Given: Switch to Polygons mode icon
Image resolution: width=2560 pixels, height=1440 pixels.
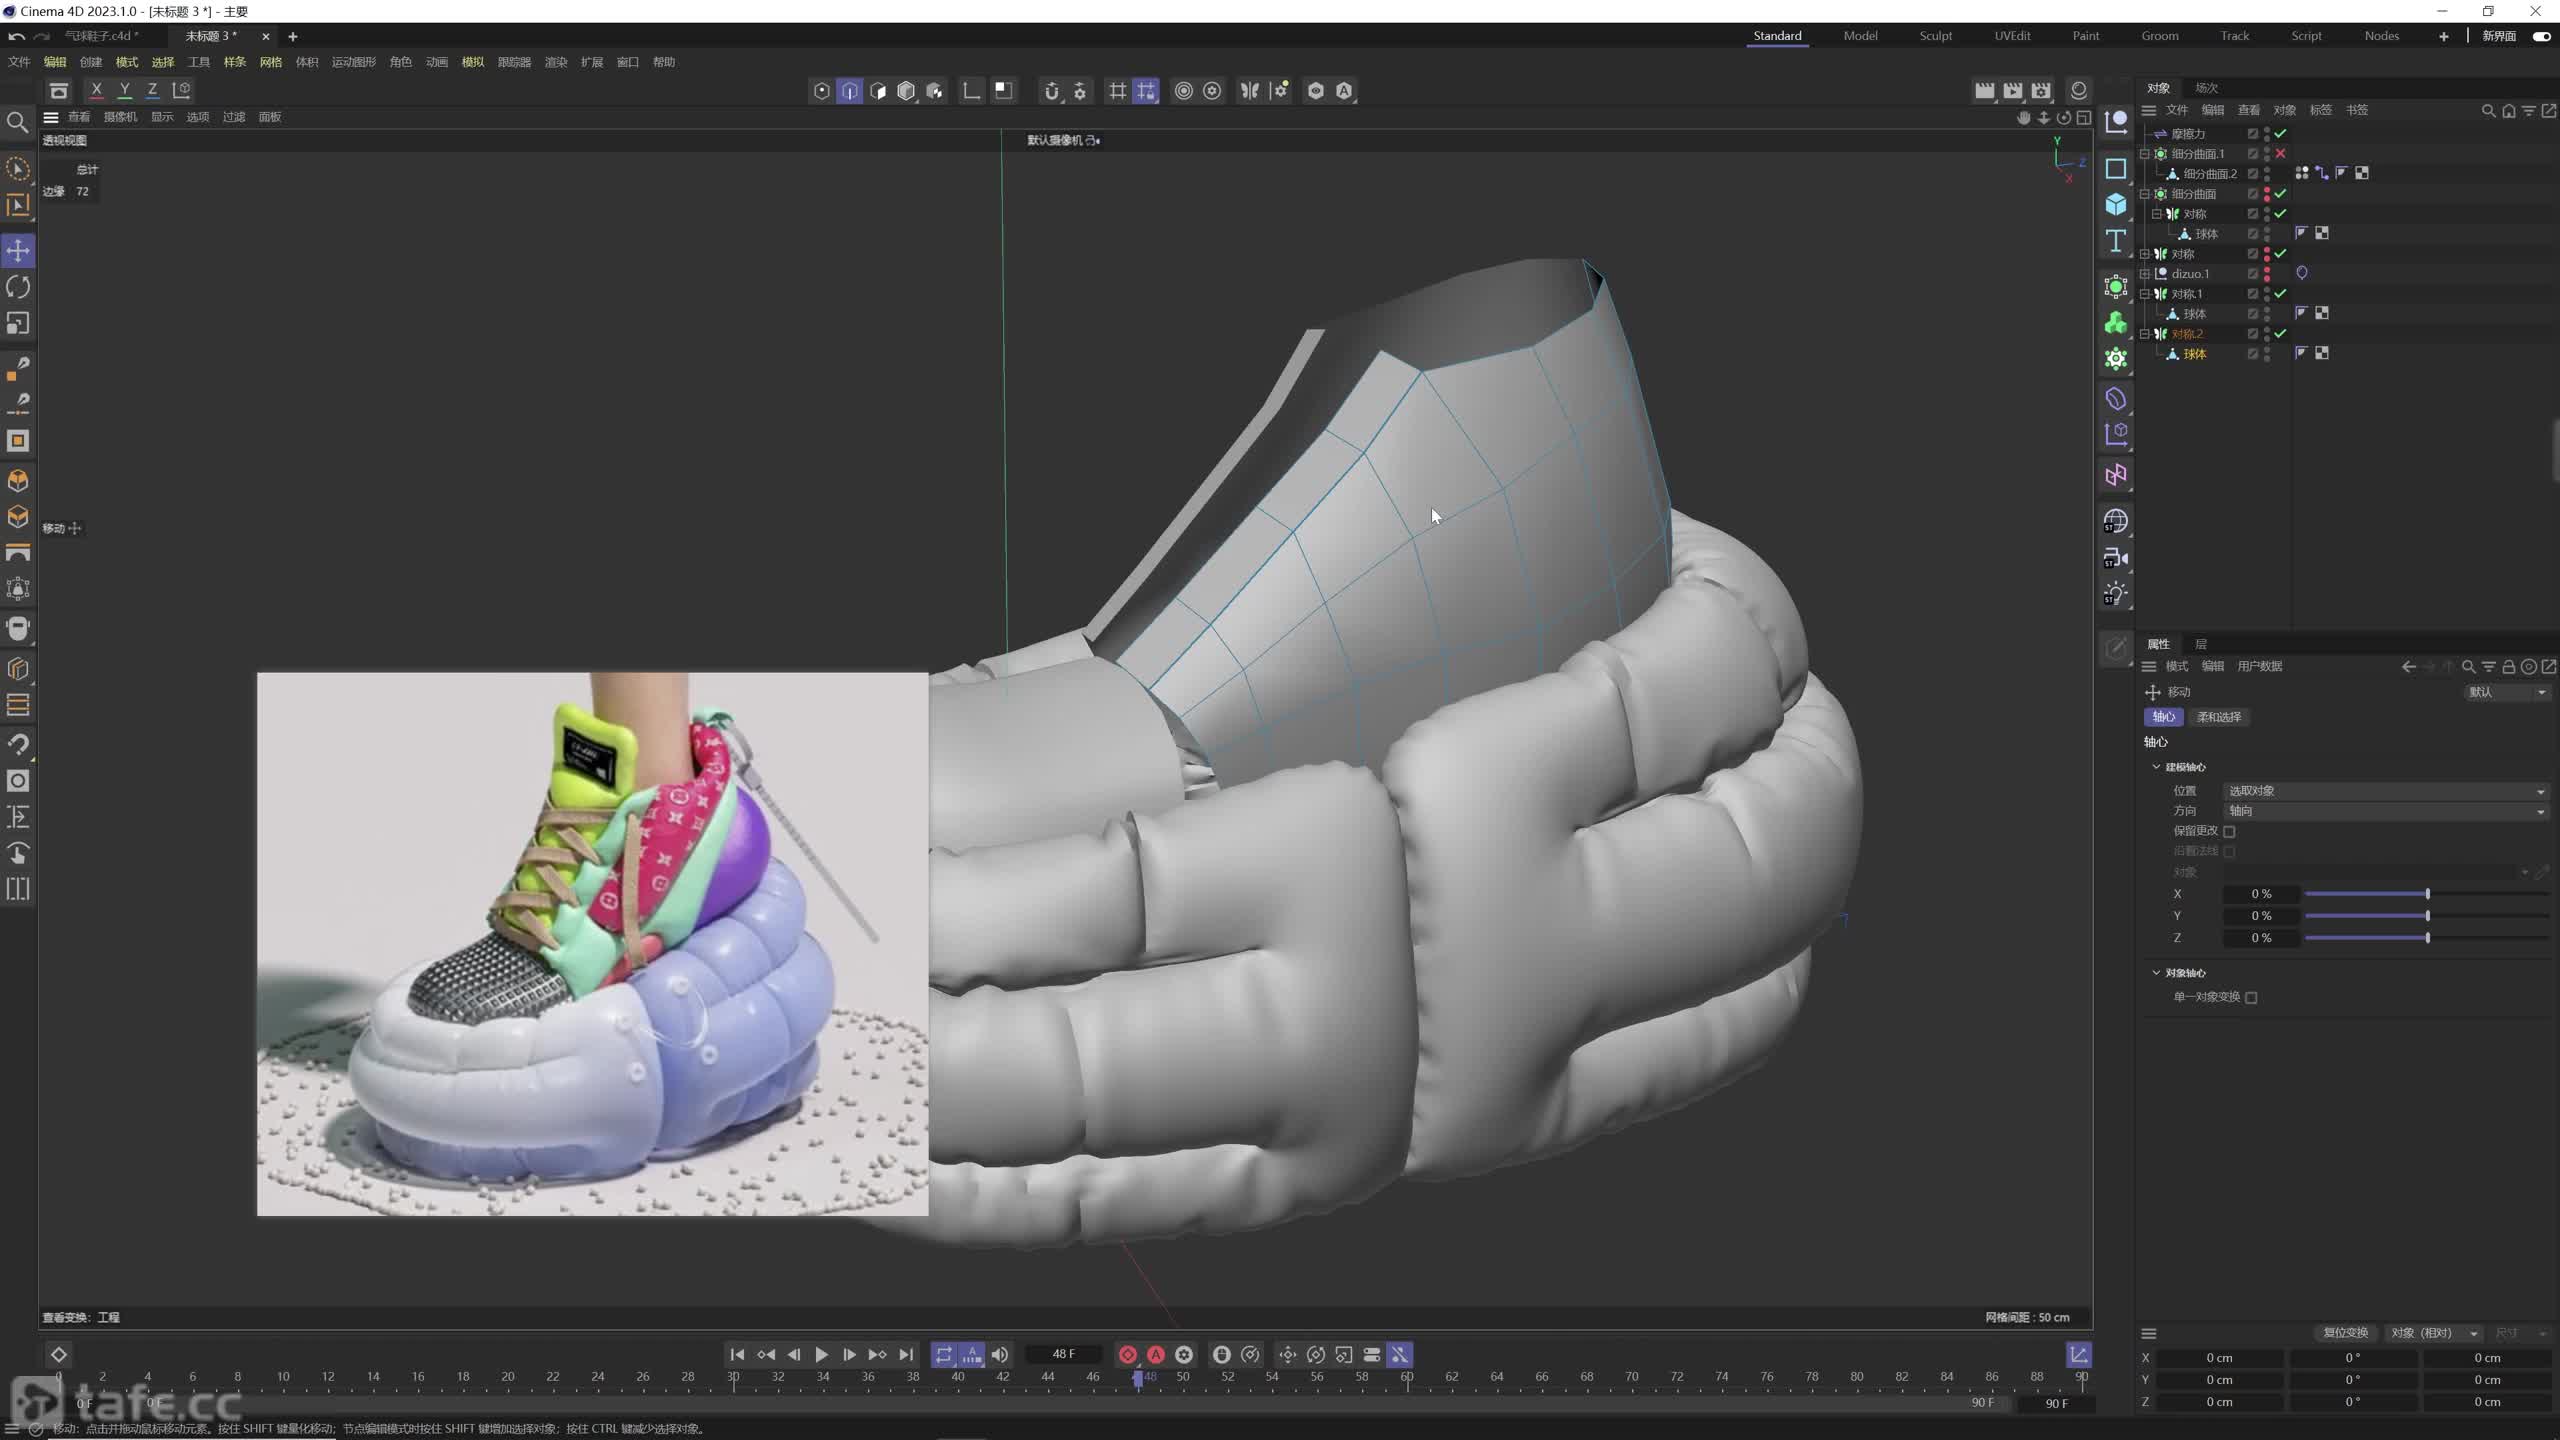Looking at the screenshot, I should coord(878,91).
